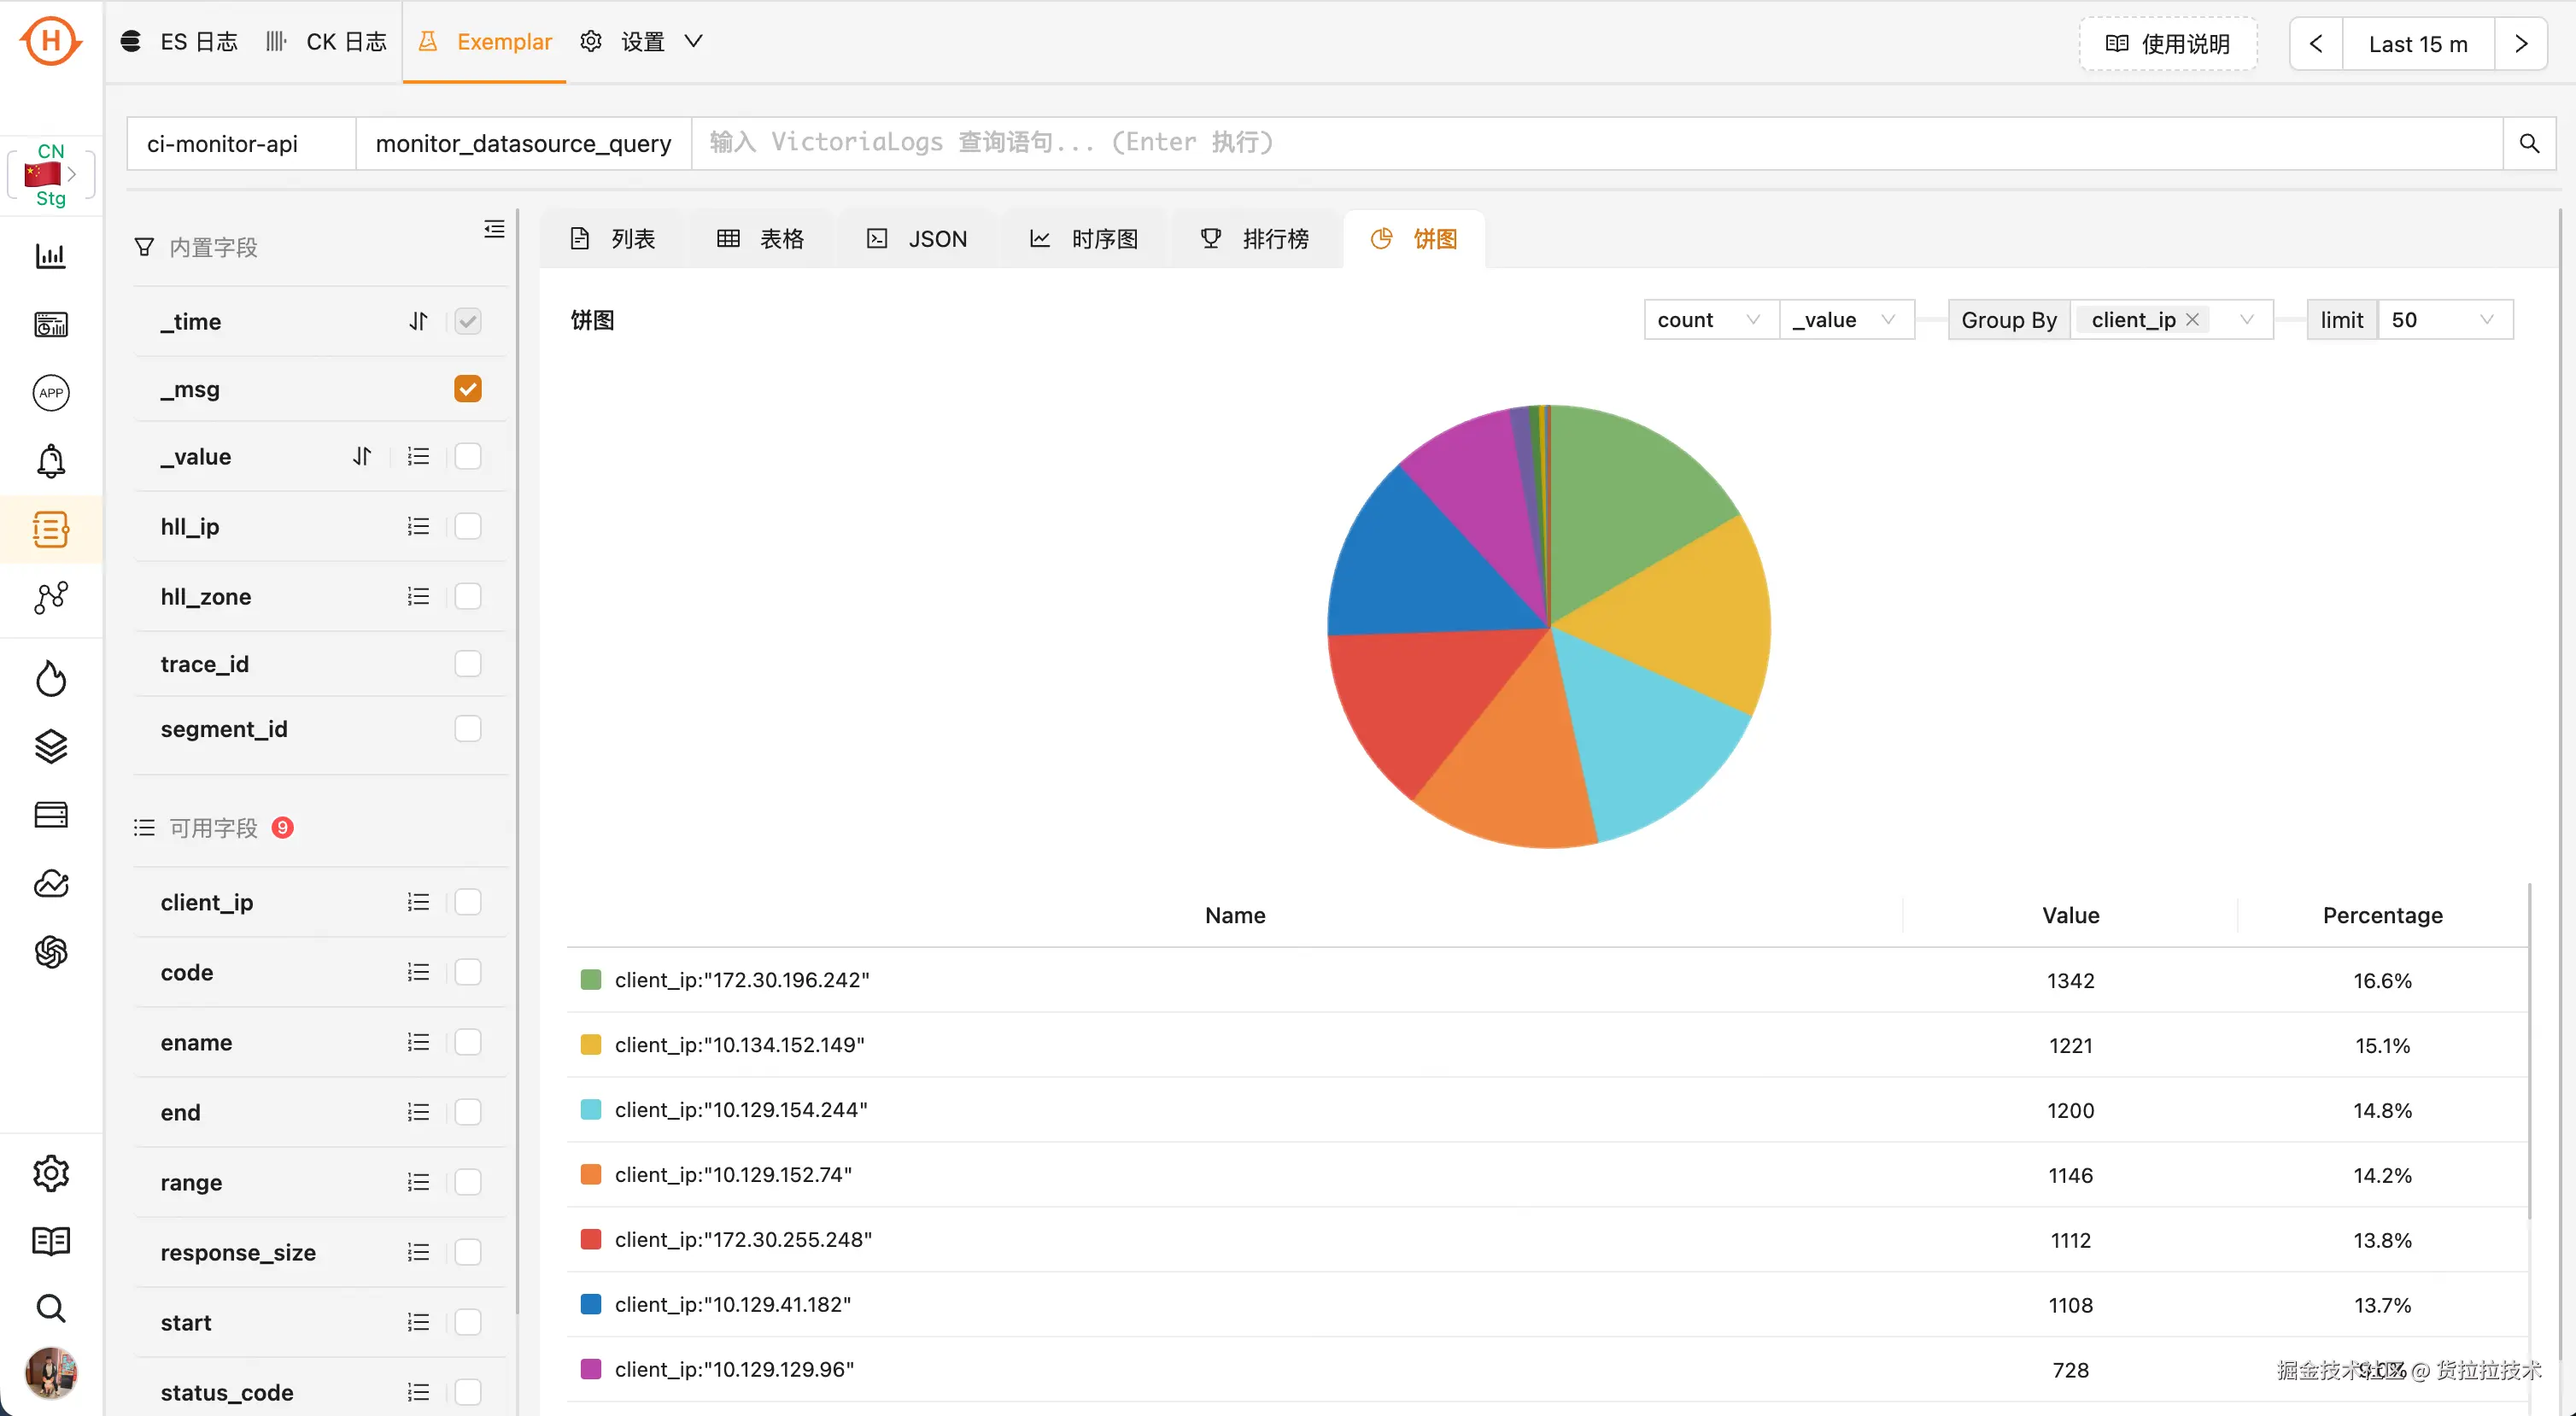Enable the trace_id field checkbox
Image resolution: width=2576 pixels, height=1416 pixels.
pyautogui.click(x=467, y=664)
